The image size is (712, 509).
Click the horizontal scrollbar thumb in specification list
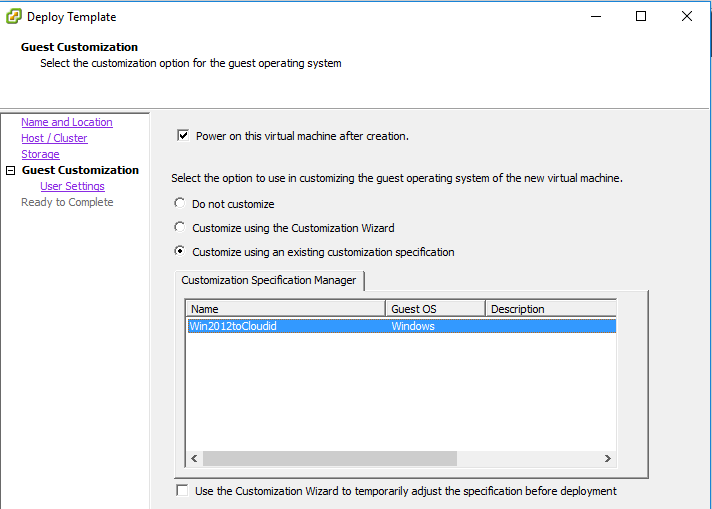pyautogui.click(x=330, y=458)
